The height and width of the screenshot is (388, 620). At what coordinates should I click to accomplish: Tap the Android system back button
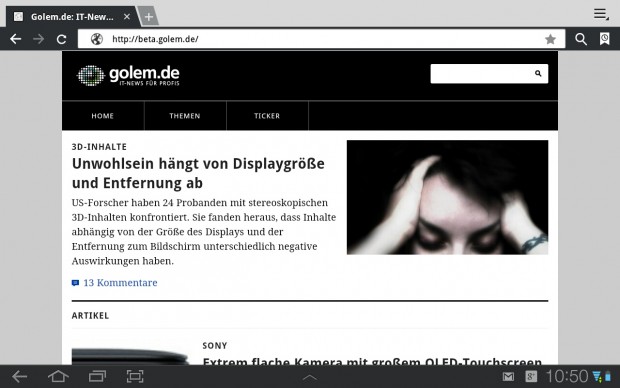[19, 377]
